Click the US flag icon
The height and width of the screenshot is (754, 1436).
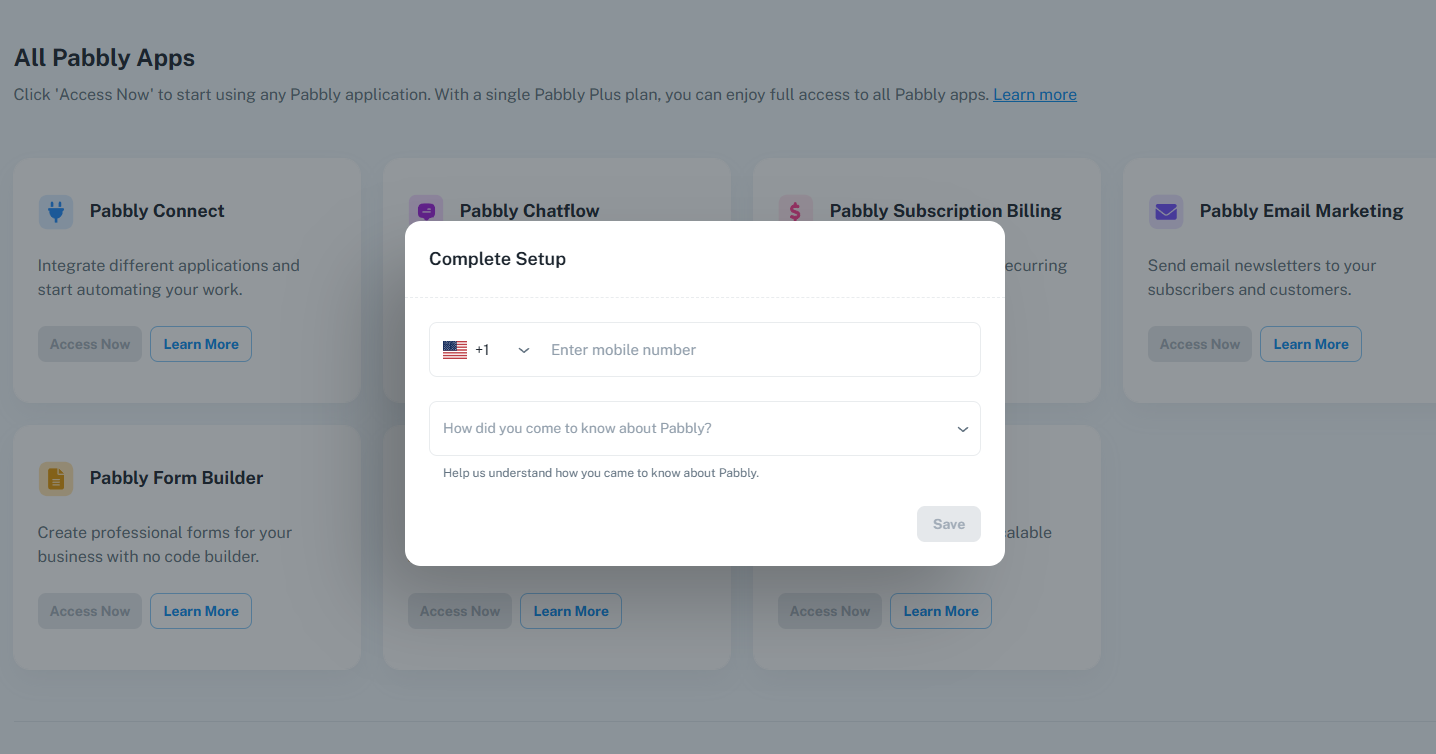coord(455,350)
